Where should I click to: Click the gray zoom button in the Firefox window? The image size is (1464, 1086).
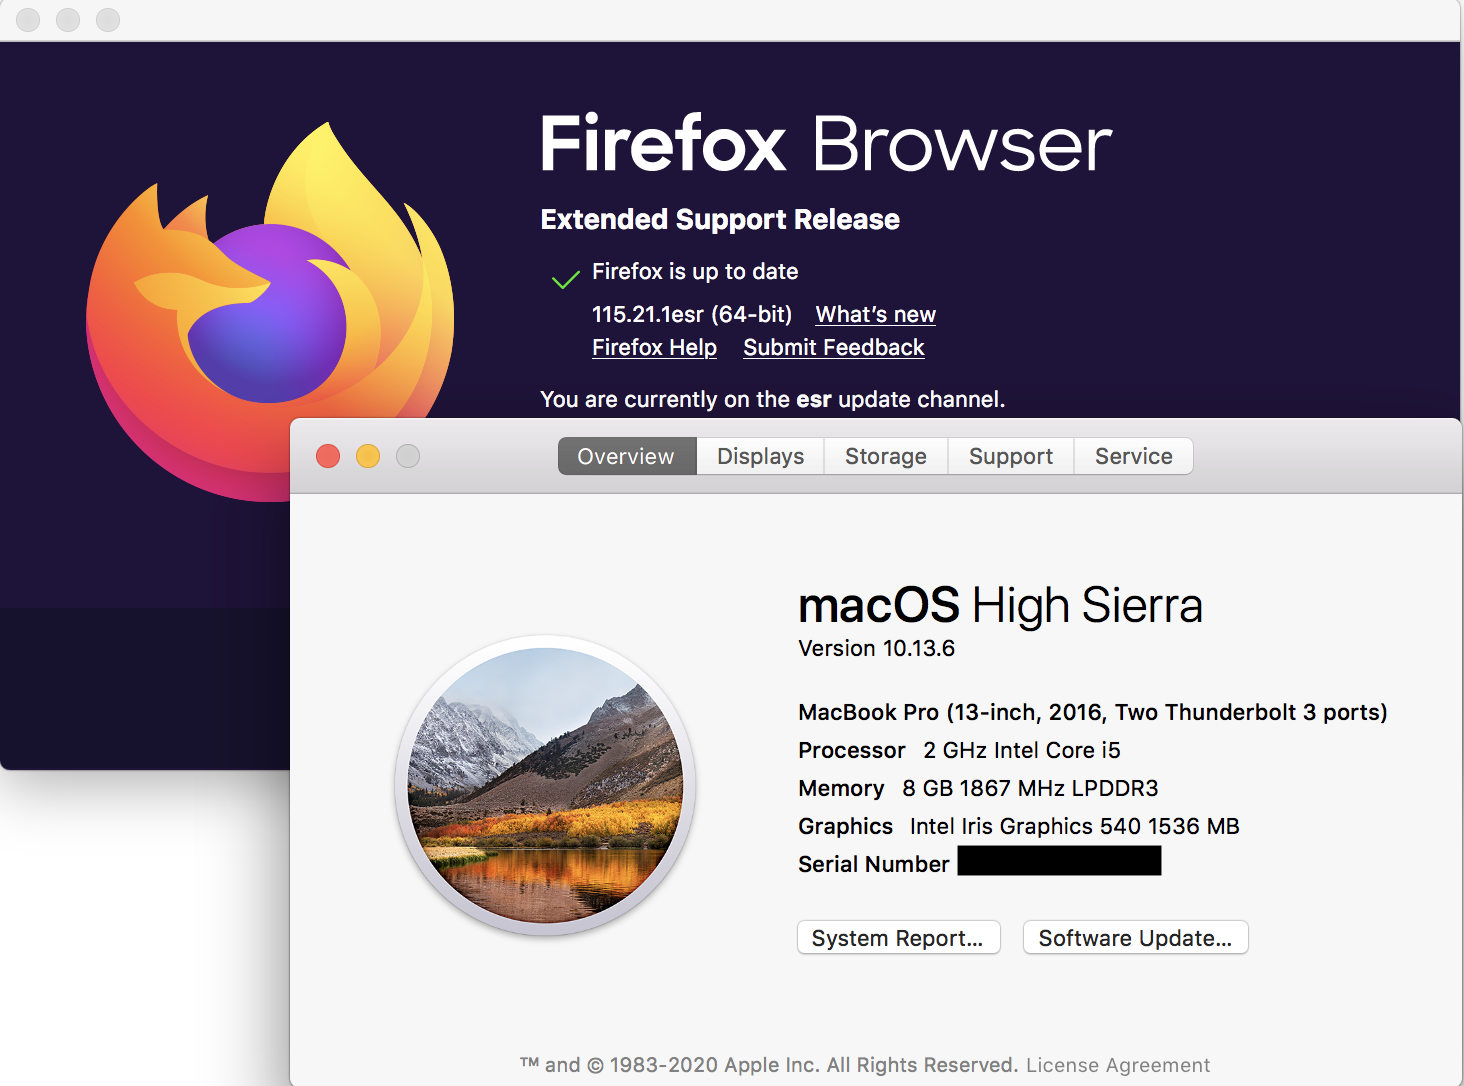click(x=108, y=19)
